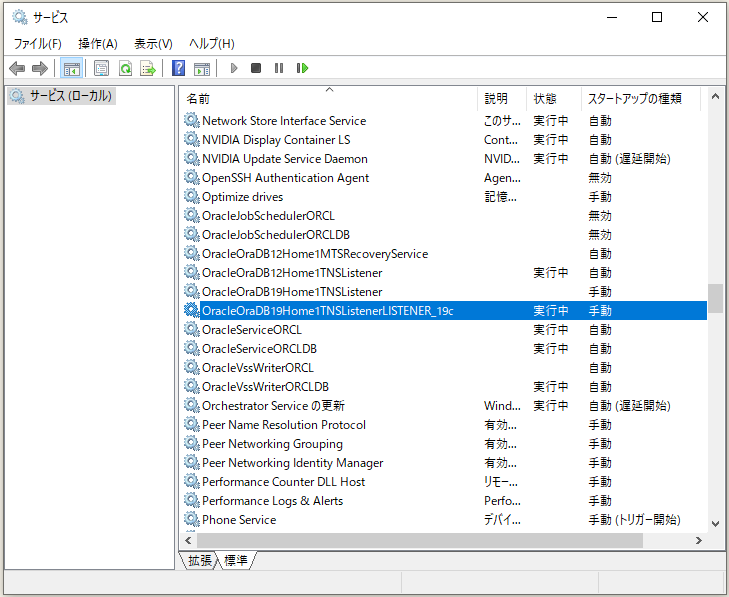Click the Export List toolbar icon
This screenshot has width=729, height=597.
click(148, 69)
